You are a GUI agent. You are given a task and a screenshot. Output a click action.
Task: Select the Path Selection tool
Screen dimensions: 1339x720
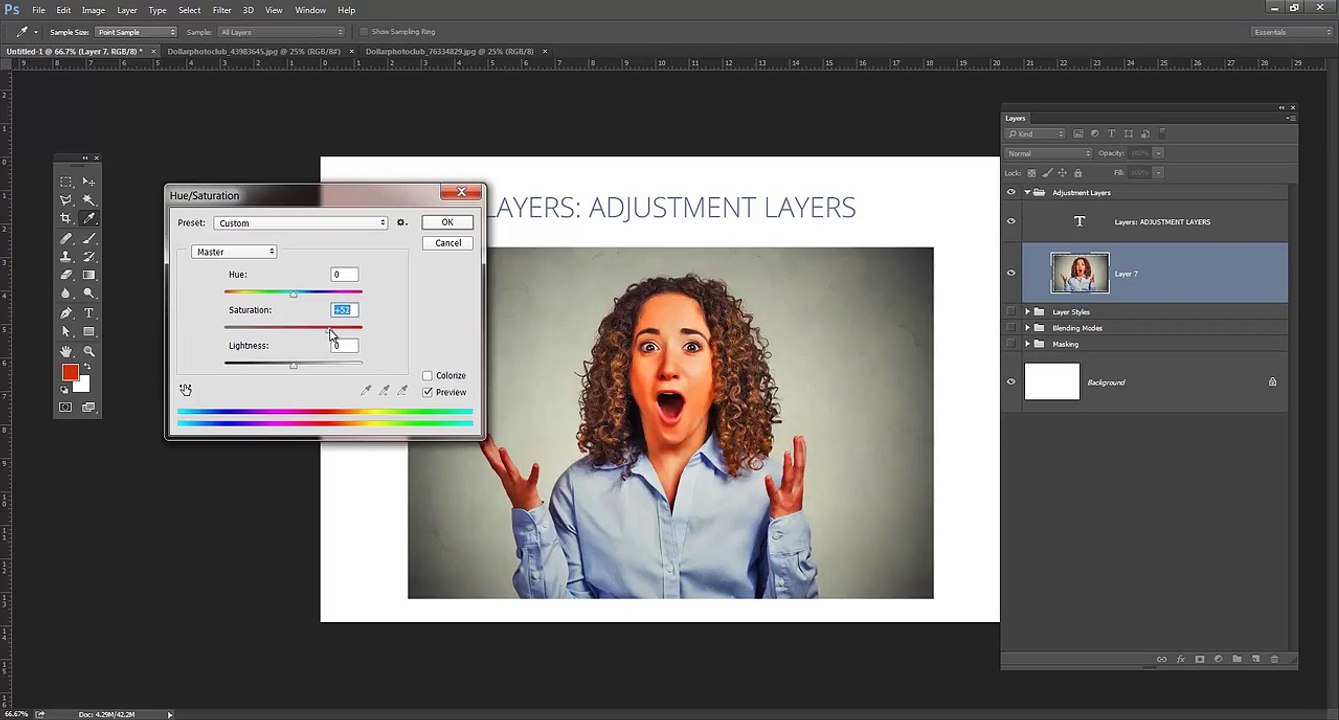66,331
